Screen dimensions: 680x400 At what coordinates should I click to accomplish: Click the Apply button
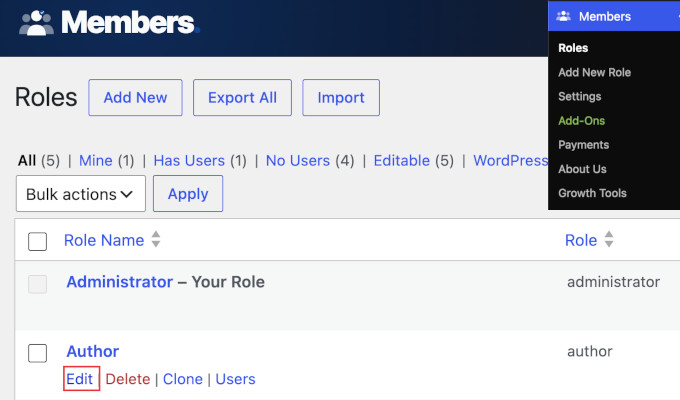188,193
